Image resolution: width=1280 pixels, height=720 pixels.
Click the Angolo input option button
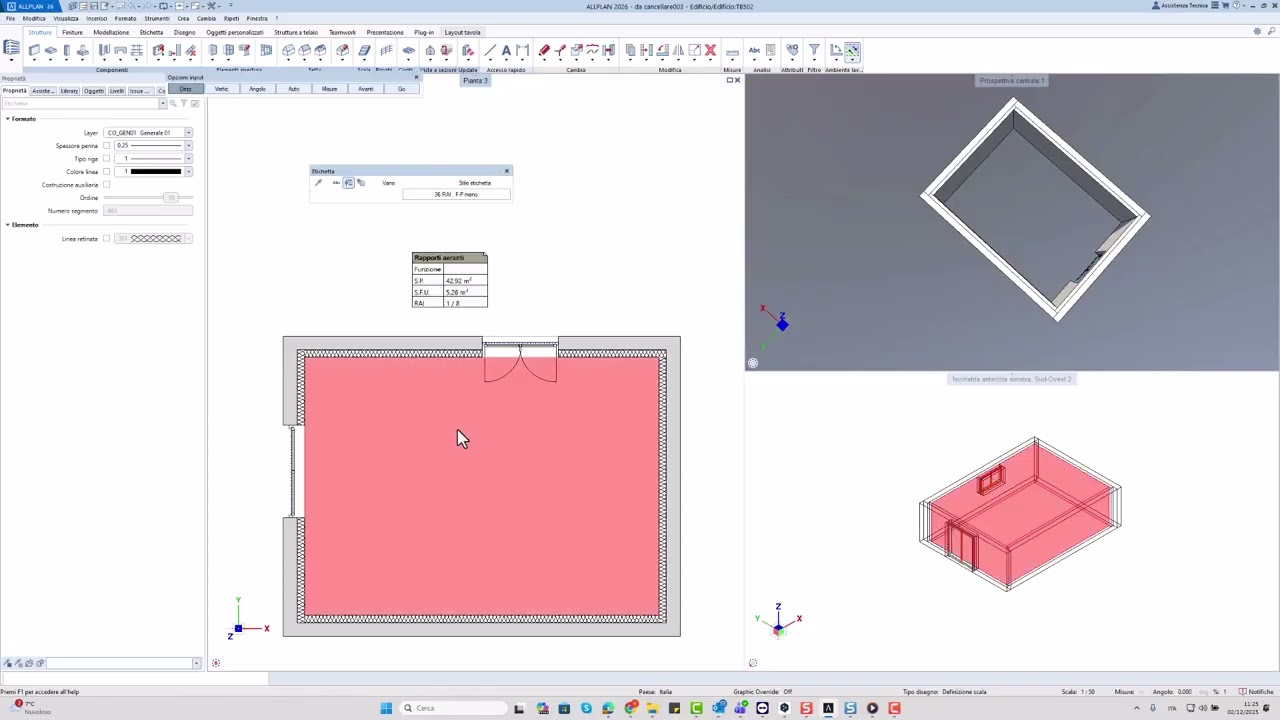[257, 89]
